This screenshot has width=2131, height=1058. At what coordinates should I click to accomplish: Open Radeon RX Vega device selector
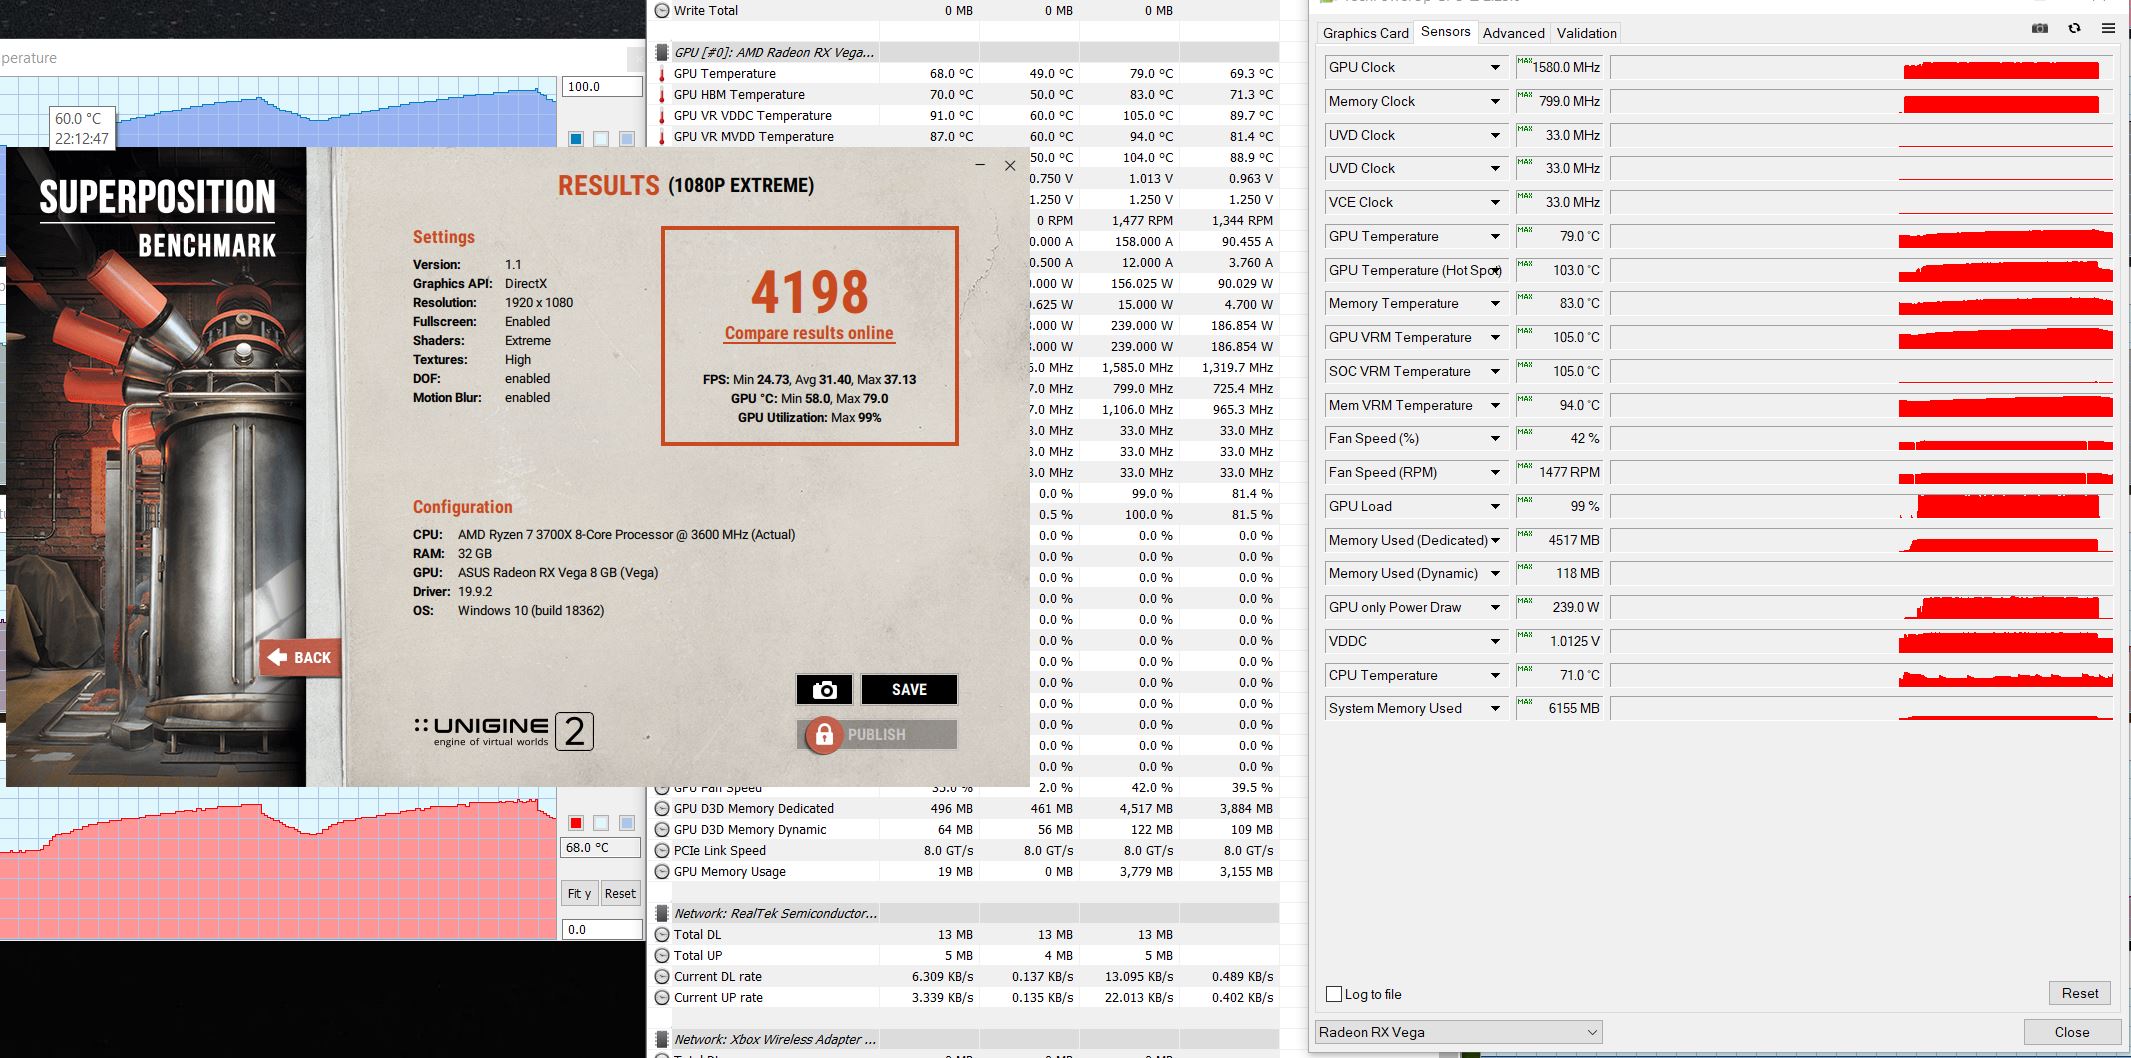click(x=1459, y=1032)
